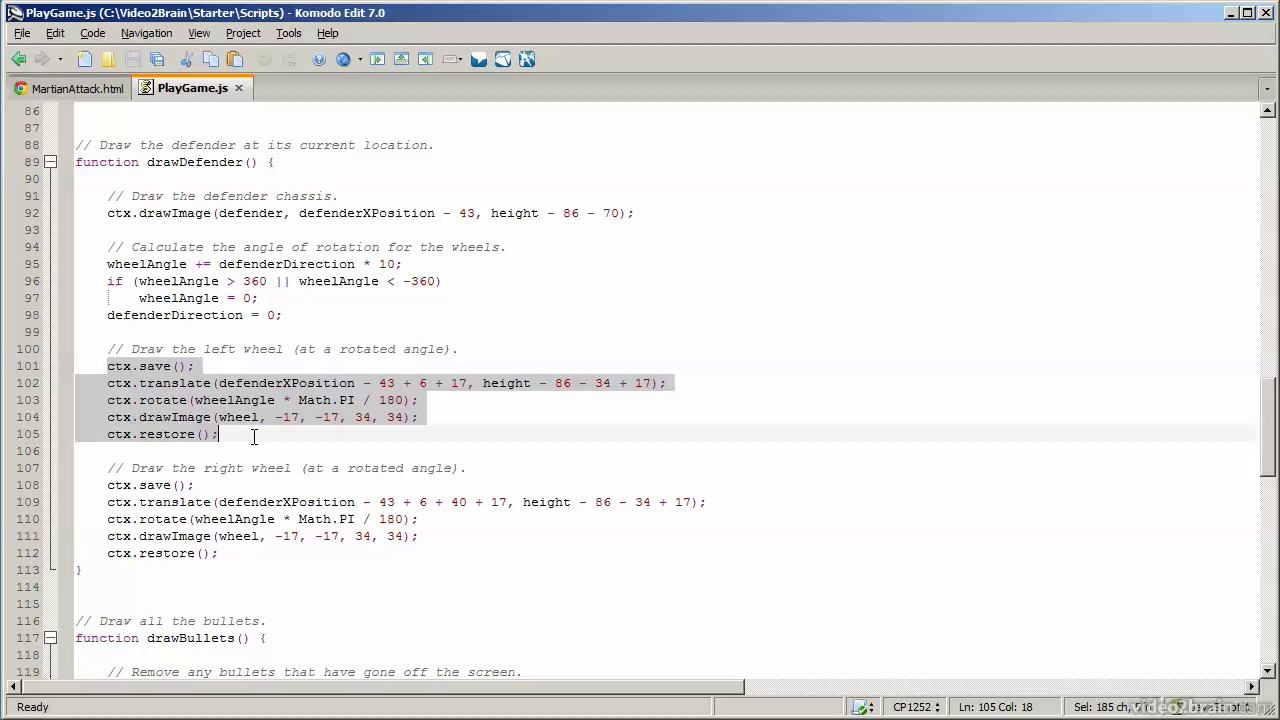Redo the last edit

[x=289, y=60]
